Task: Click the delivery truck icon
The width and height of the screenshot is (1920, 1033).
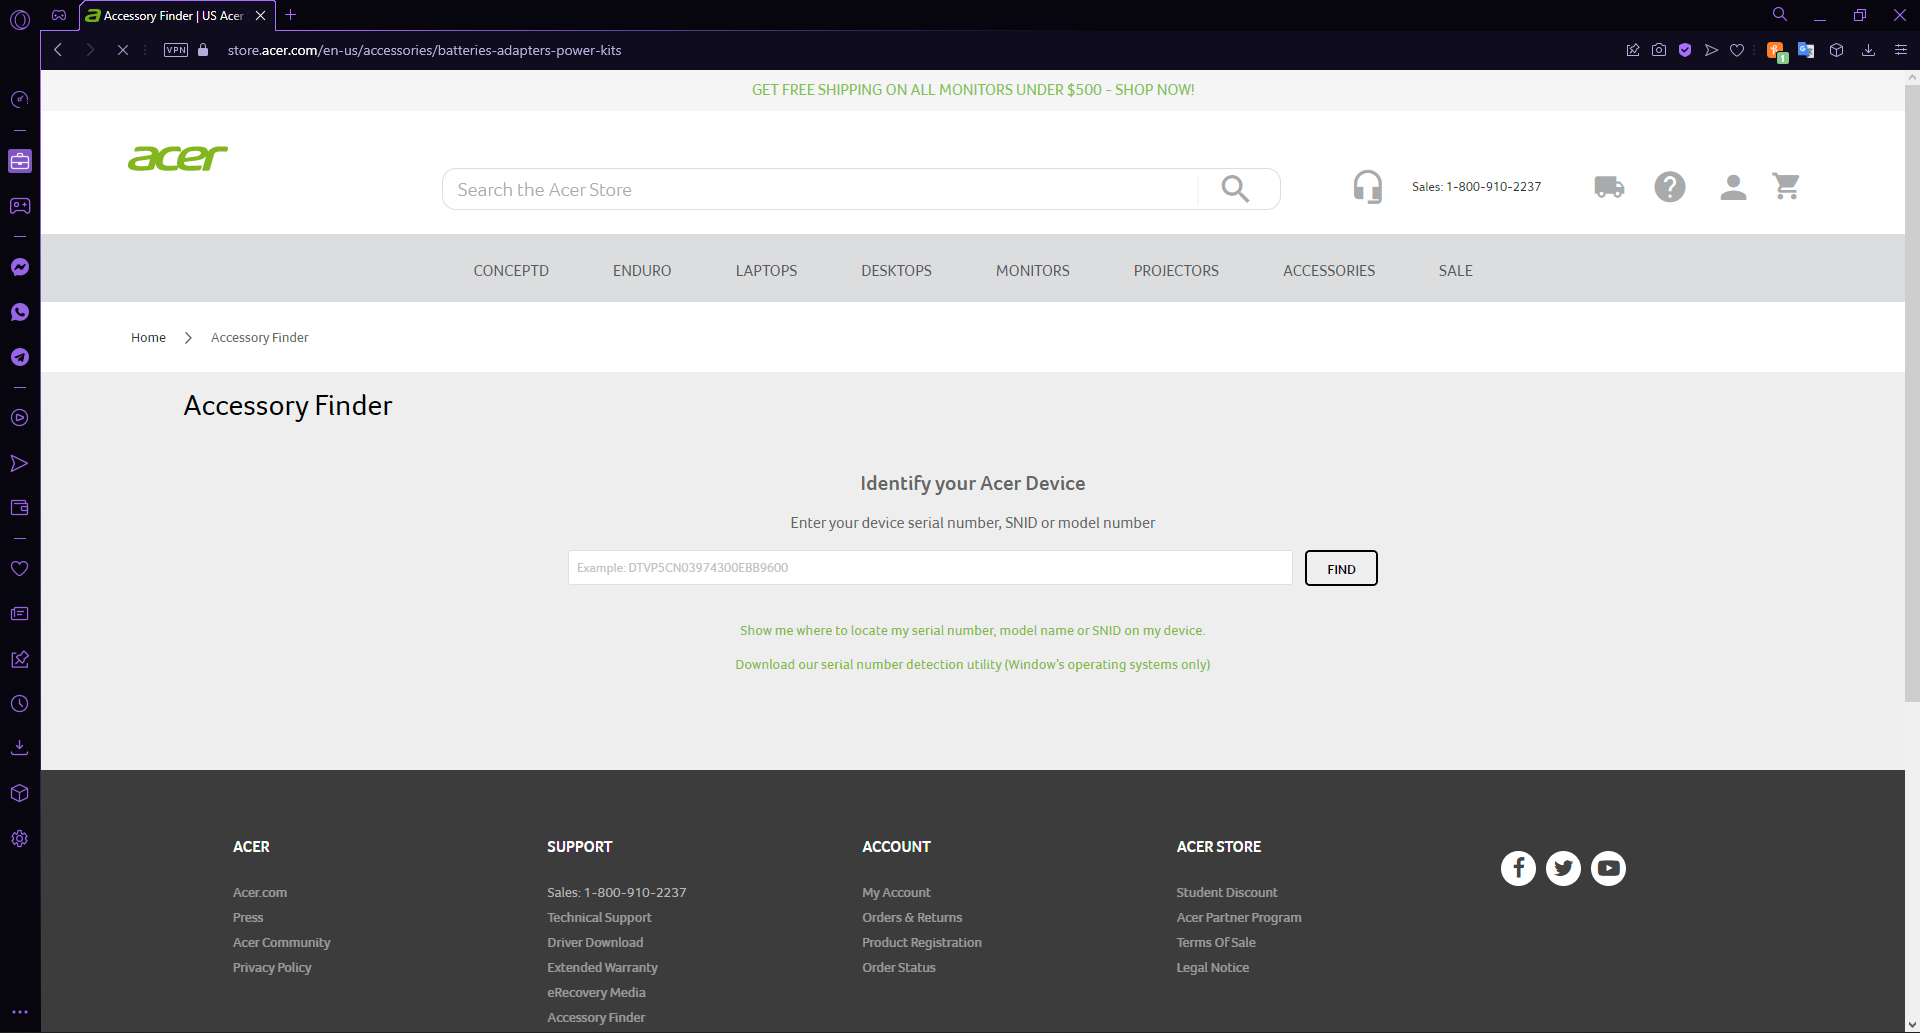Action: pos(1609,187)
